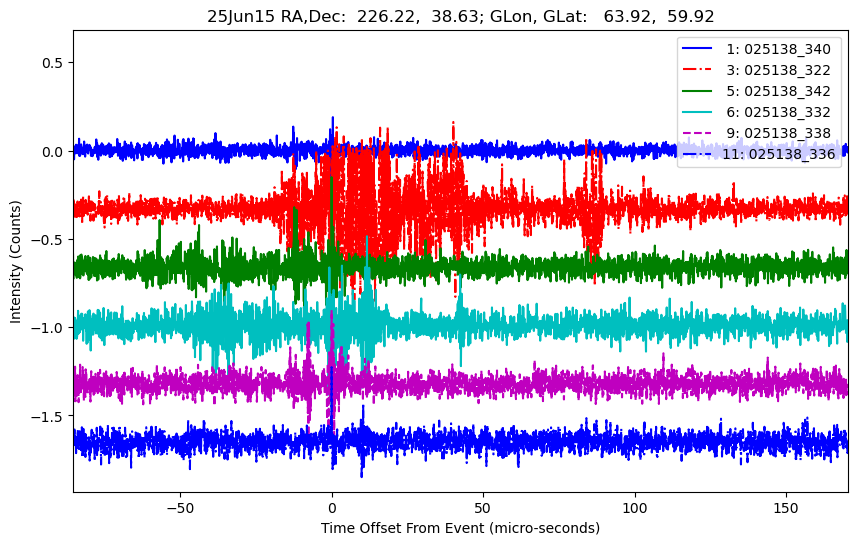Click x-axis tick label 50
The height and width of the screenshot is (545, 858).
tap(483, 508)
